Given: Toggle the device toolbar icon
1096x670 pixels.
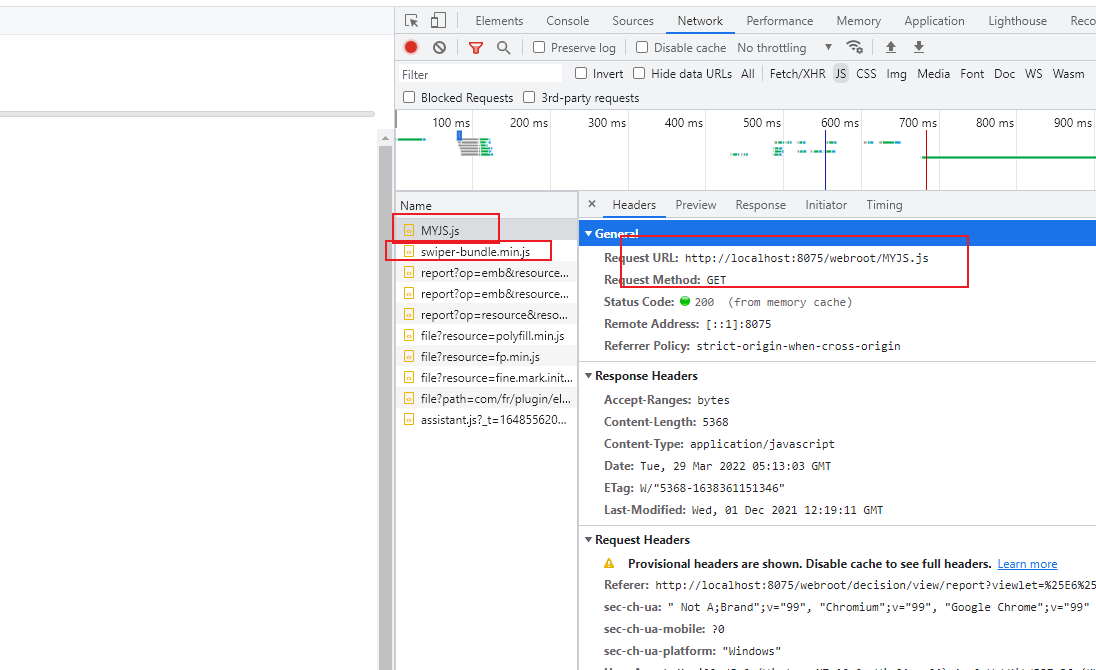Looking at the screenshot, I should pyautogui.click(x=438, y=21).
